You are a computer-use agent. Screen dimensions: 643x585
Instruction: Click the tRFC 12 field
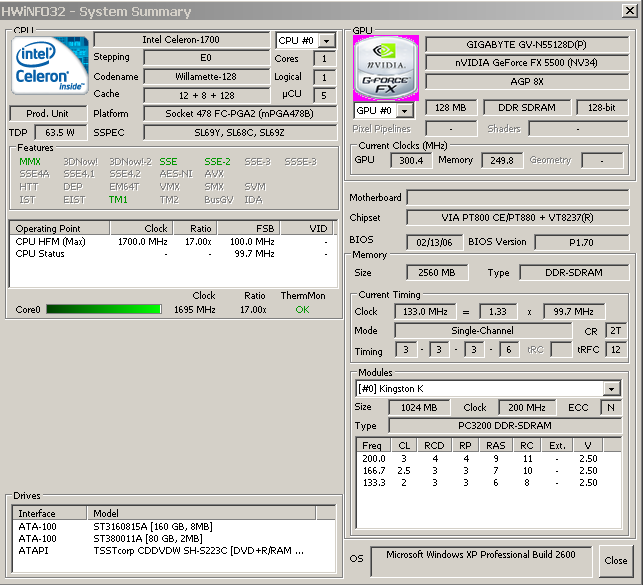(616, 350)
